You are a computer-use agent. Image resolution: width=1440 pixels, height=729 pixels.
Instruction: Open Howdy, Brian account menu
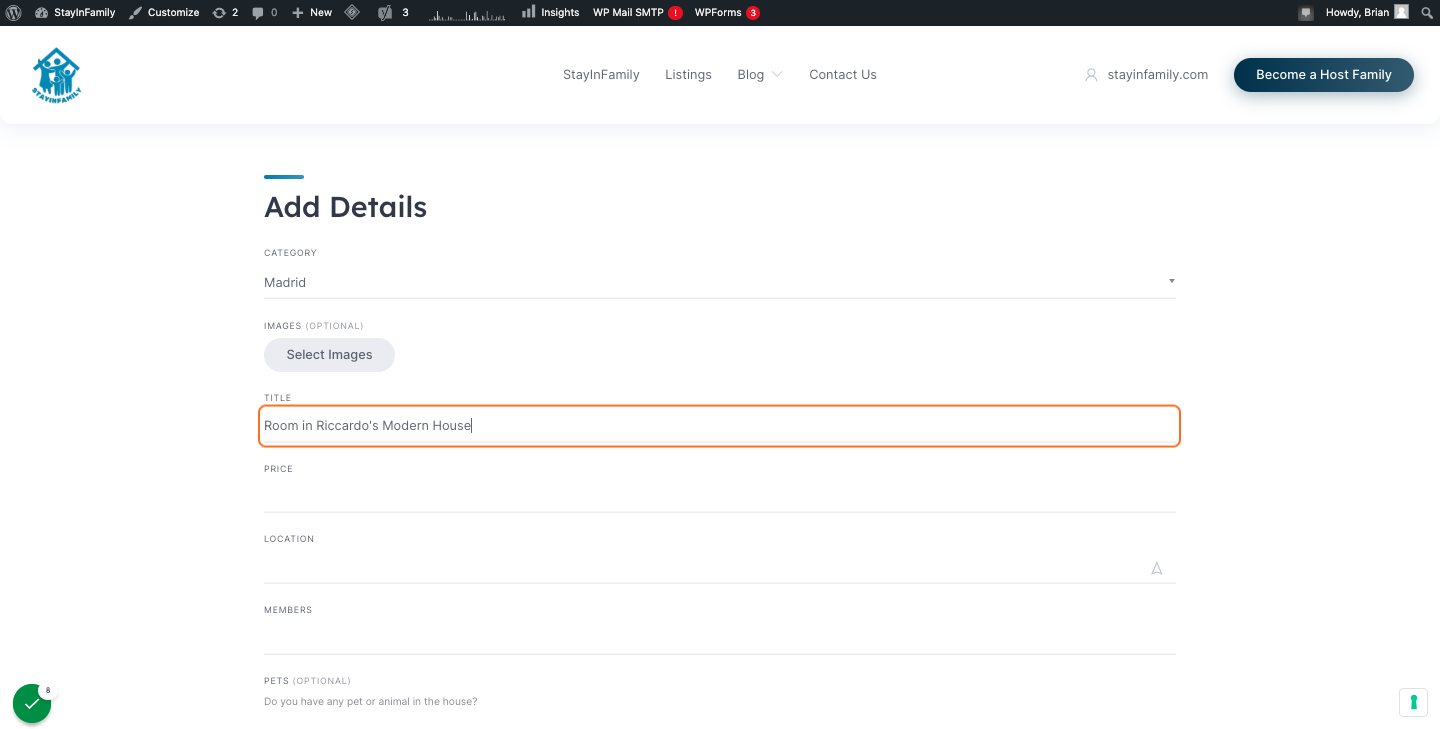[1367, 12]
